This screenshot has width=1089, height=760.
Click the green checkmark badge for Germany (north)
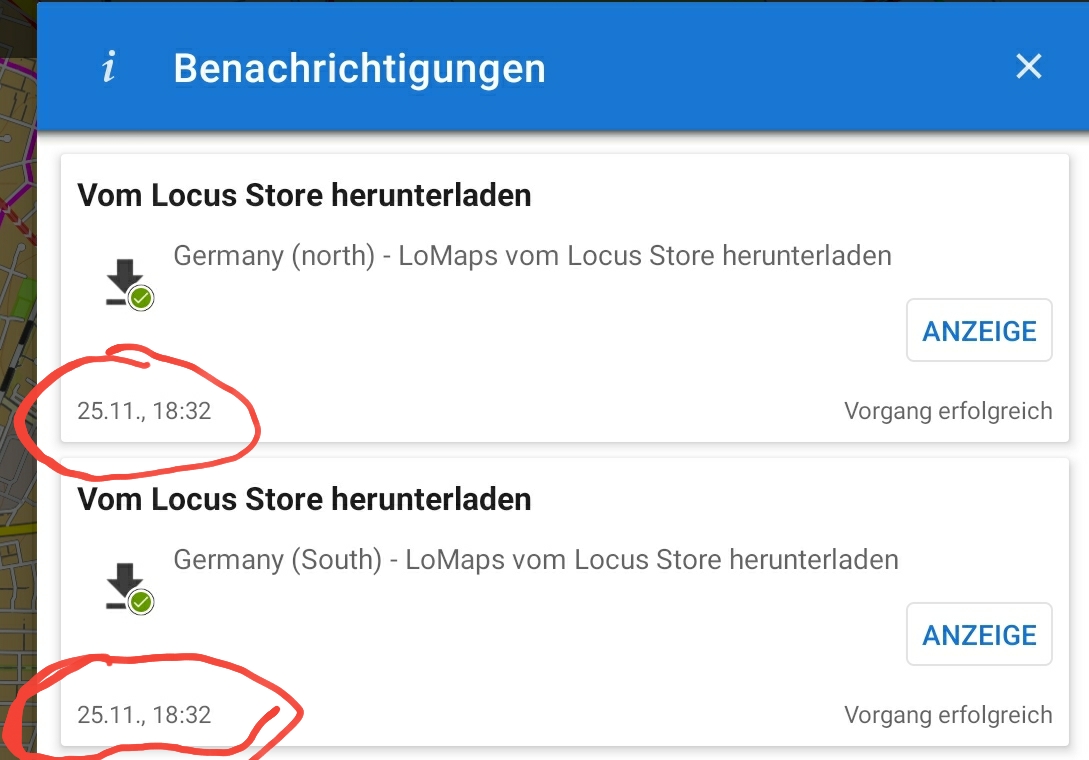(142, 297)
